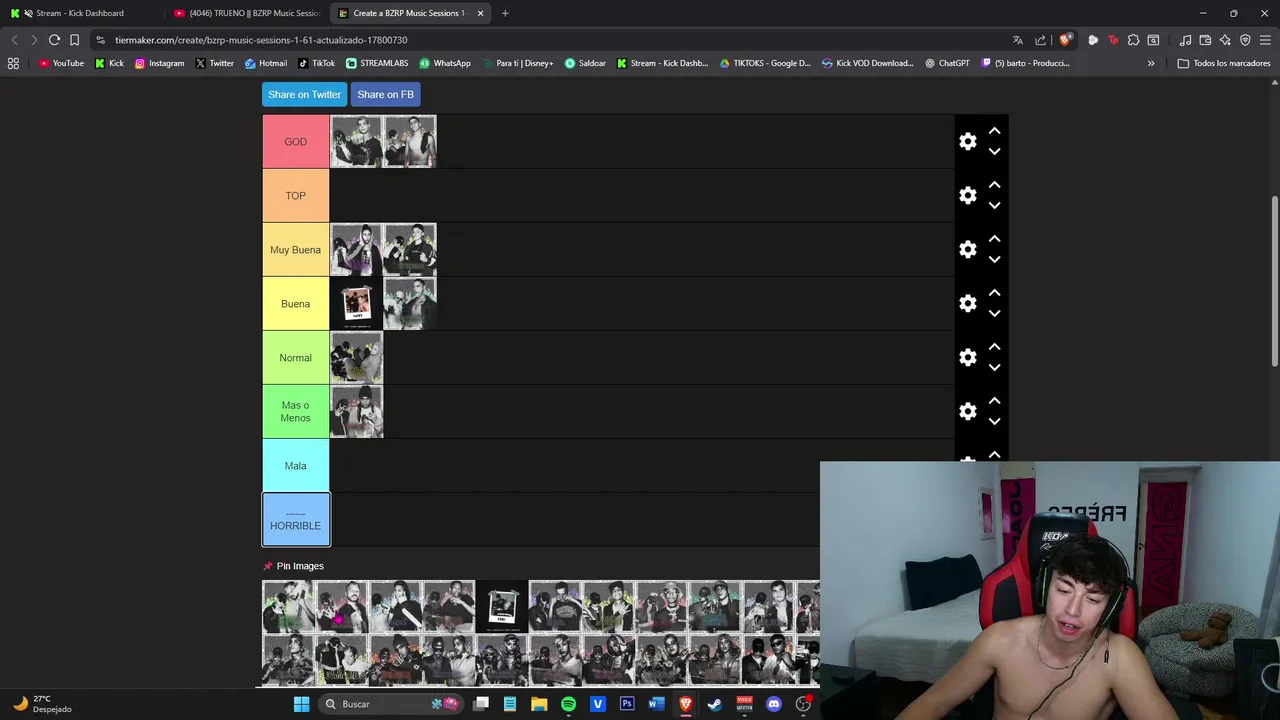Move Normal tier row up
The image size is (1280, 720).
pyautogui.click(x=994, y=347)
